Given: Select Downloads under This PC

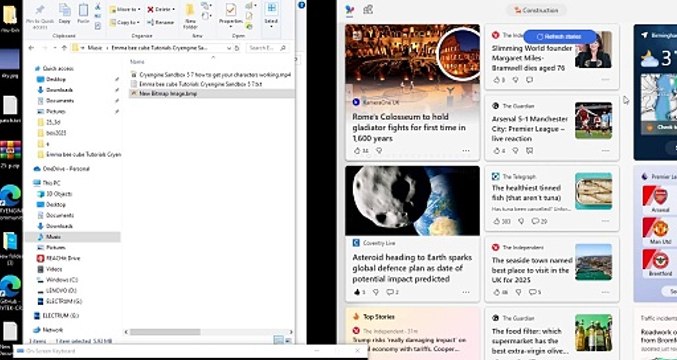Looking at the screenshot, I should coord(59,226).
